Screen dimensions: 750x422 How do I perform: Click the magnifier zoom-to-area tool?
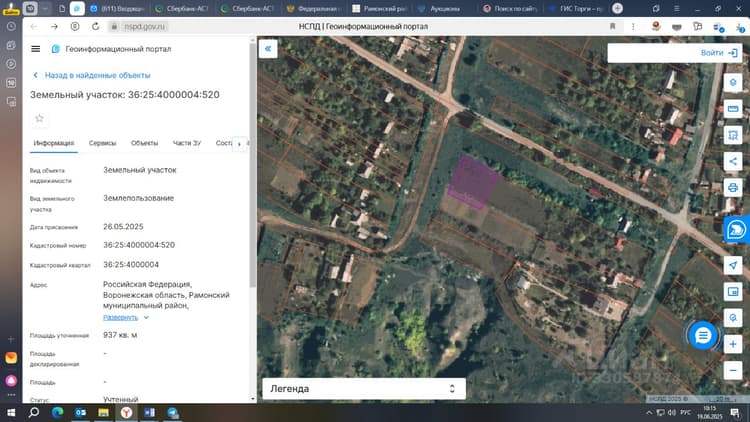(x=733, y=318)
